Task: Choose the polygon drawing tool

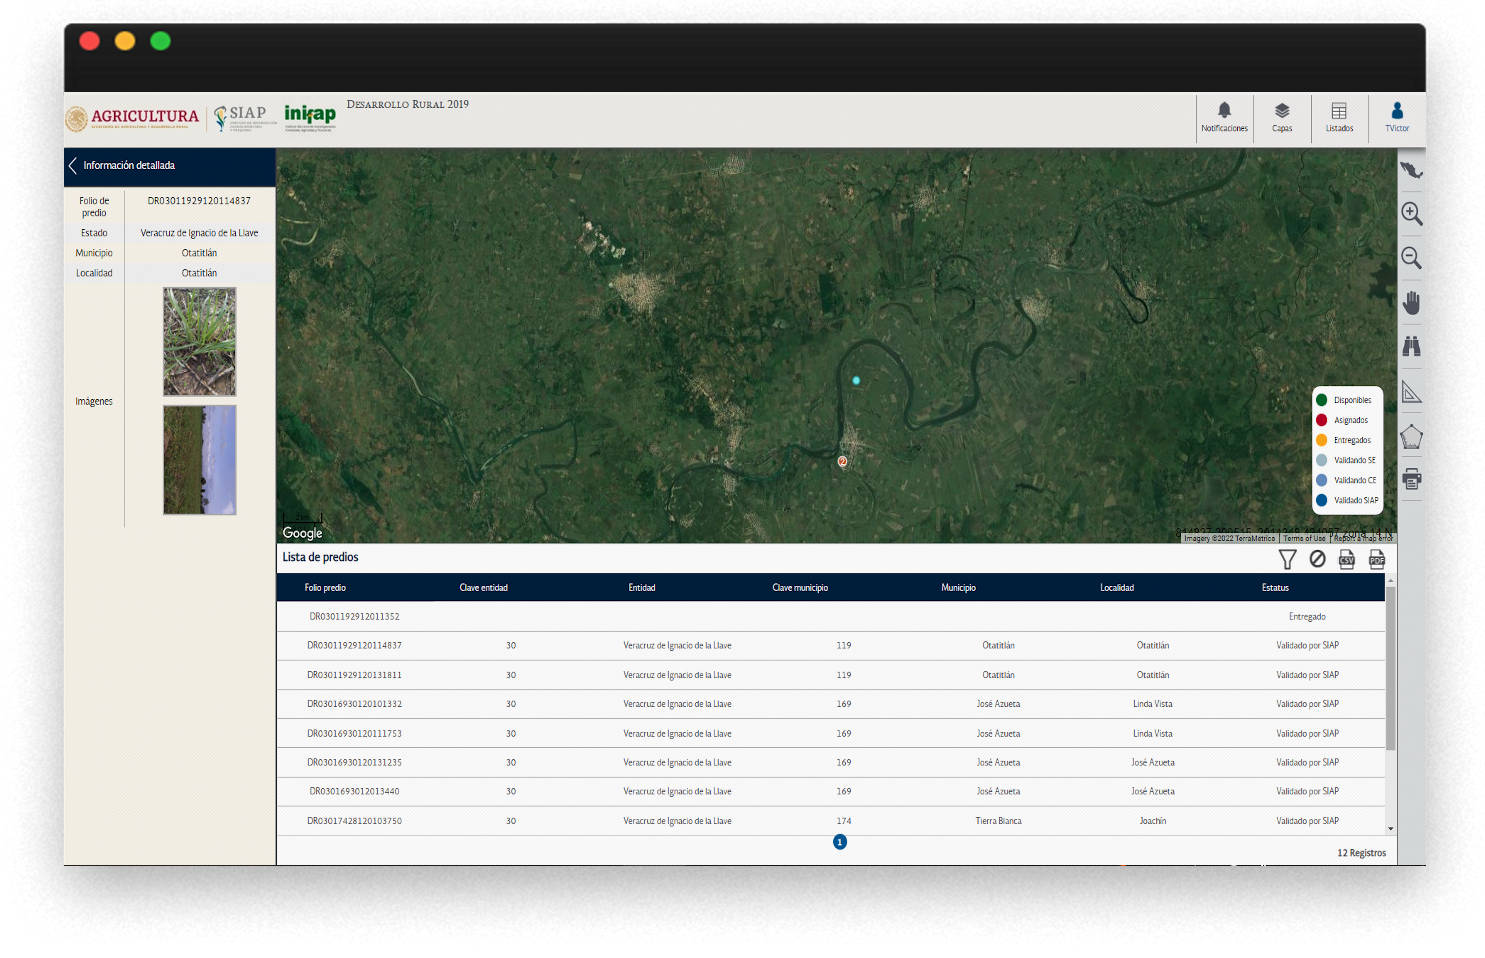Action: click(x=1411, y=437)
